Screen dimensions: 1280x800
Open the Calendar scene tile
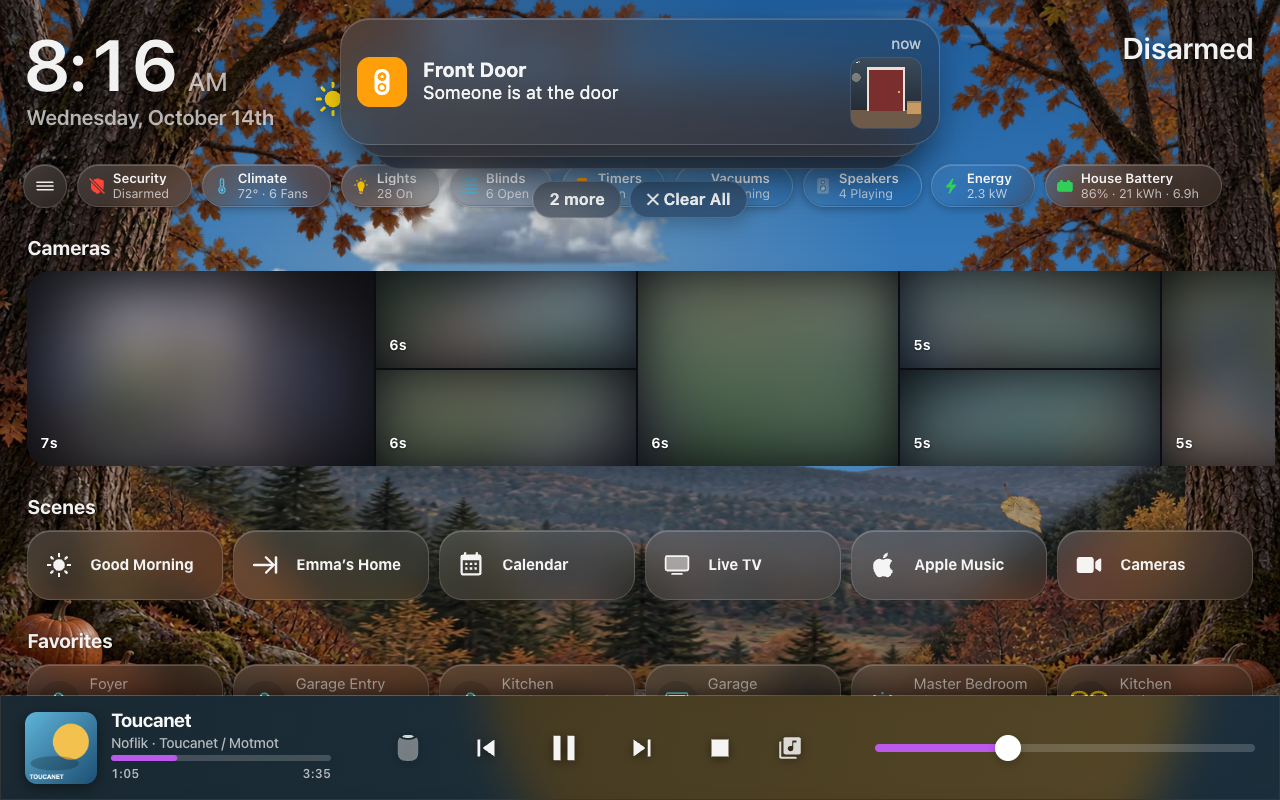coord(537,565)
